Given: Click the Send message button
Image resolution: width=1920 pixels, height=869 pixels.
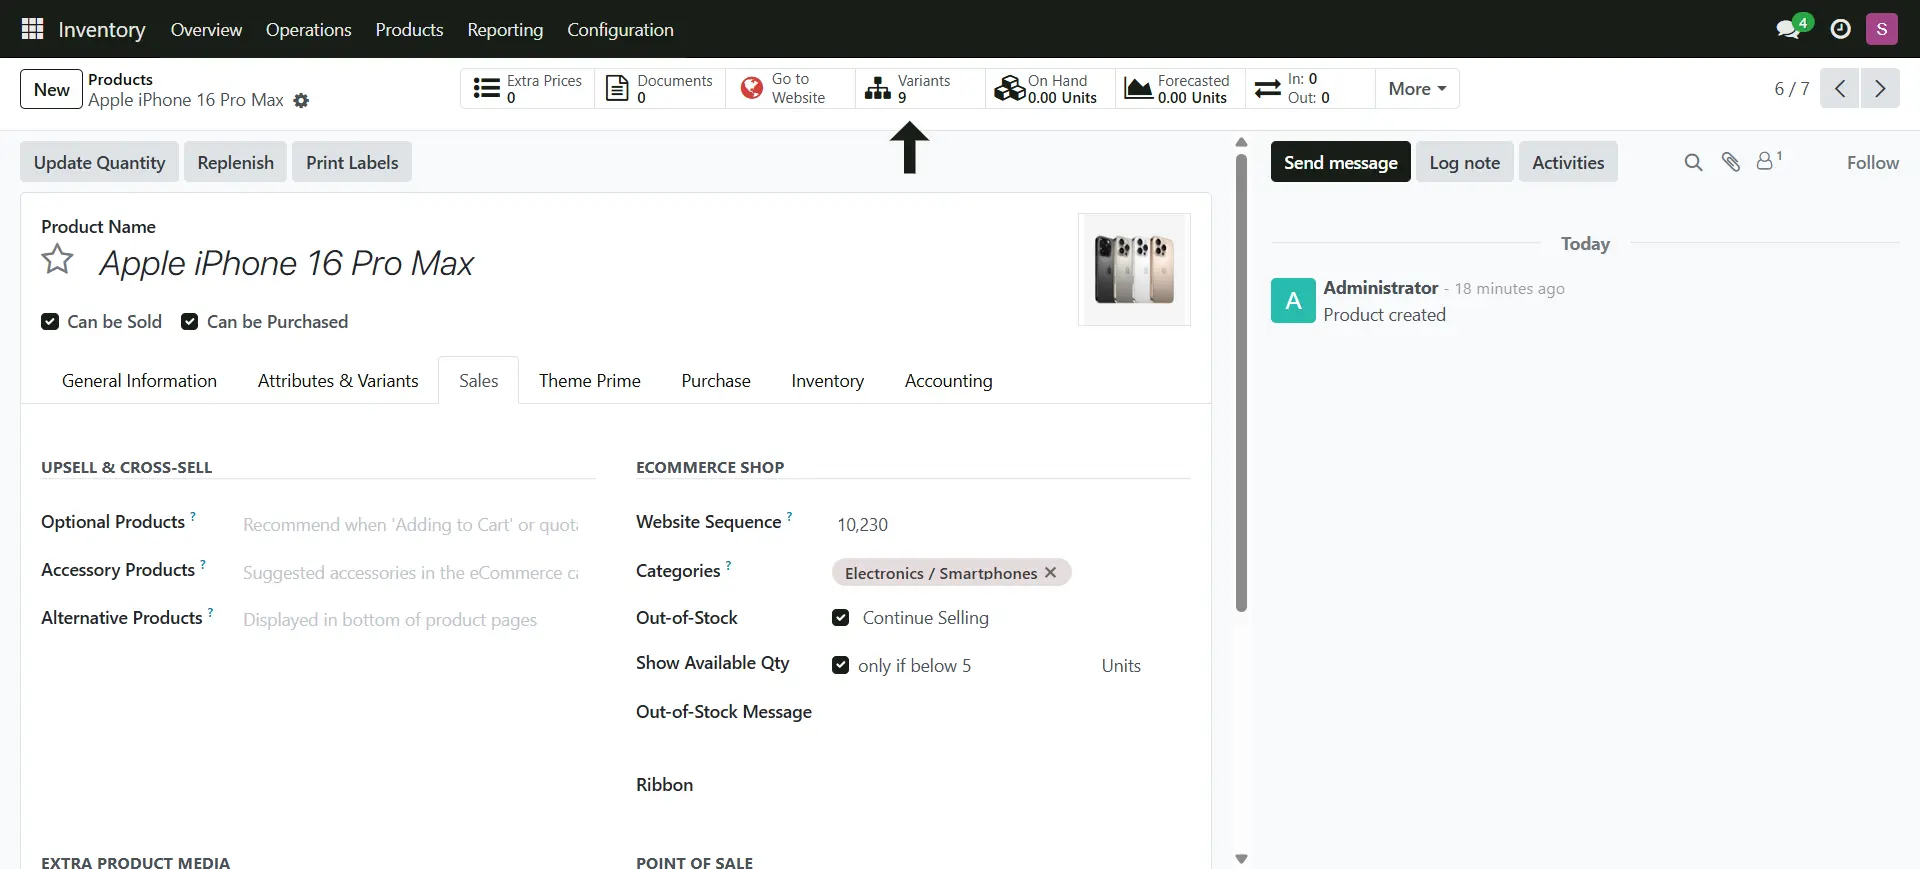Looking at the screenshot, I should [x=1340, y=162].
